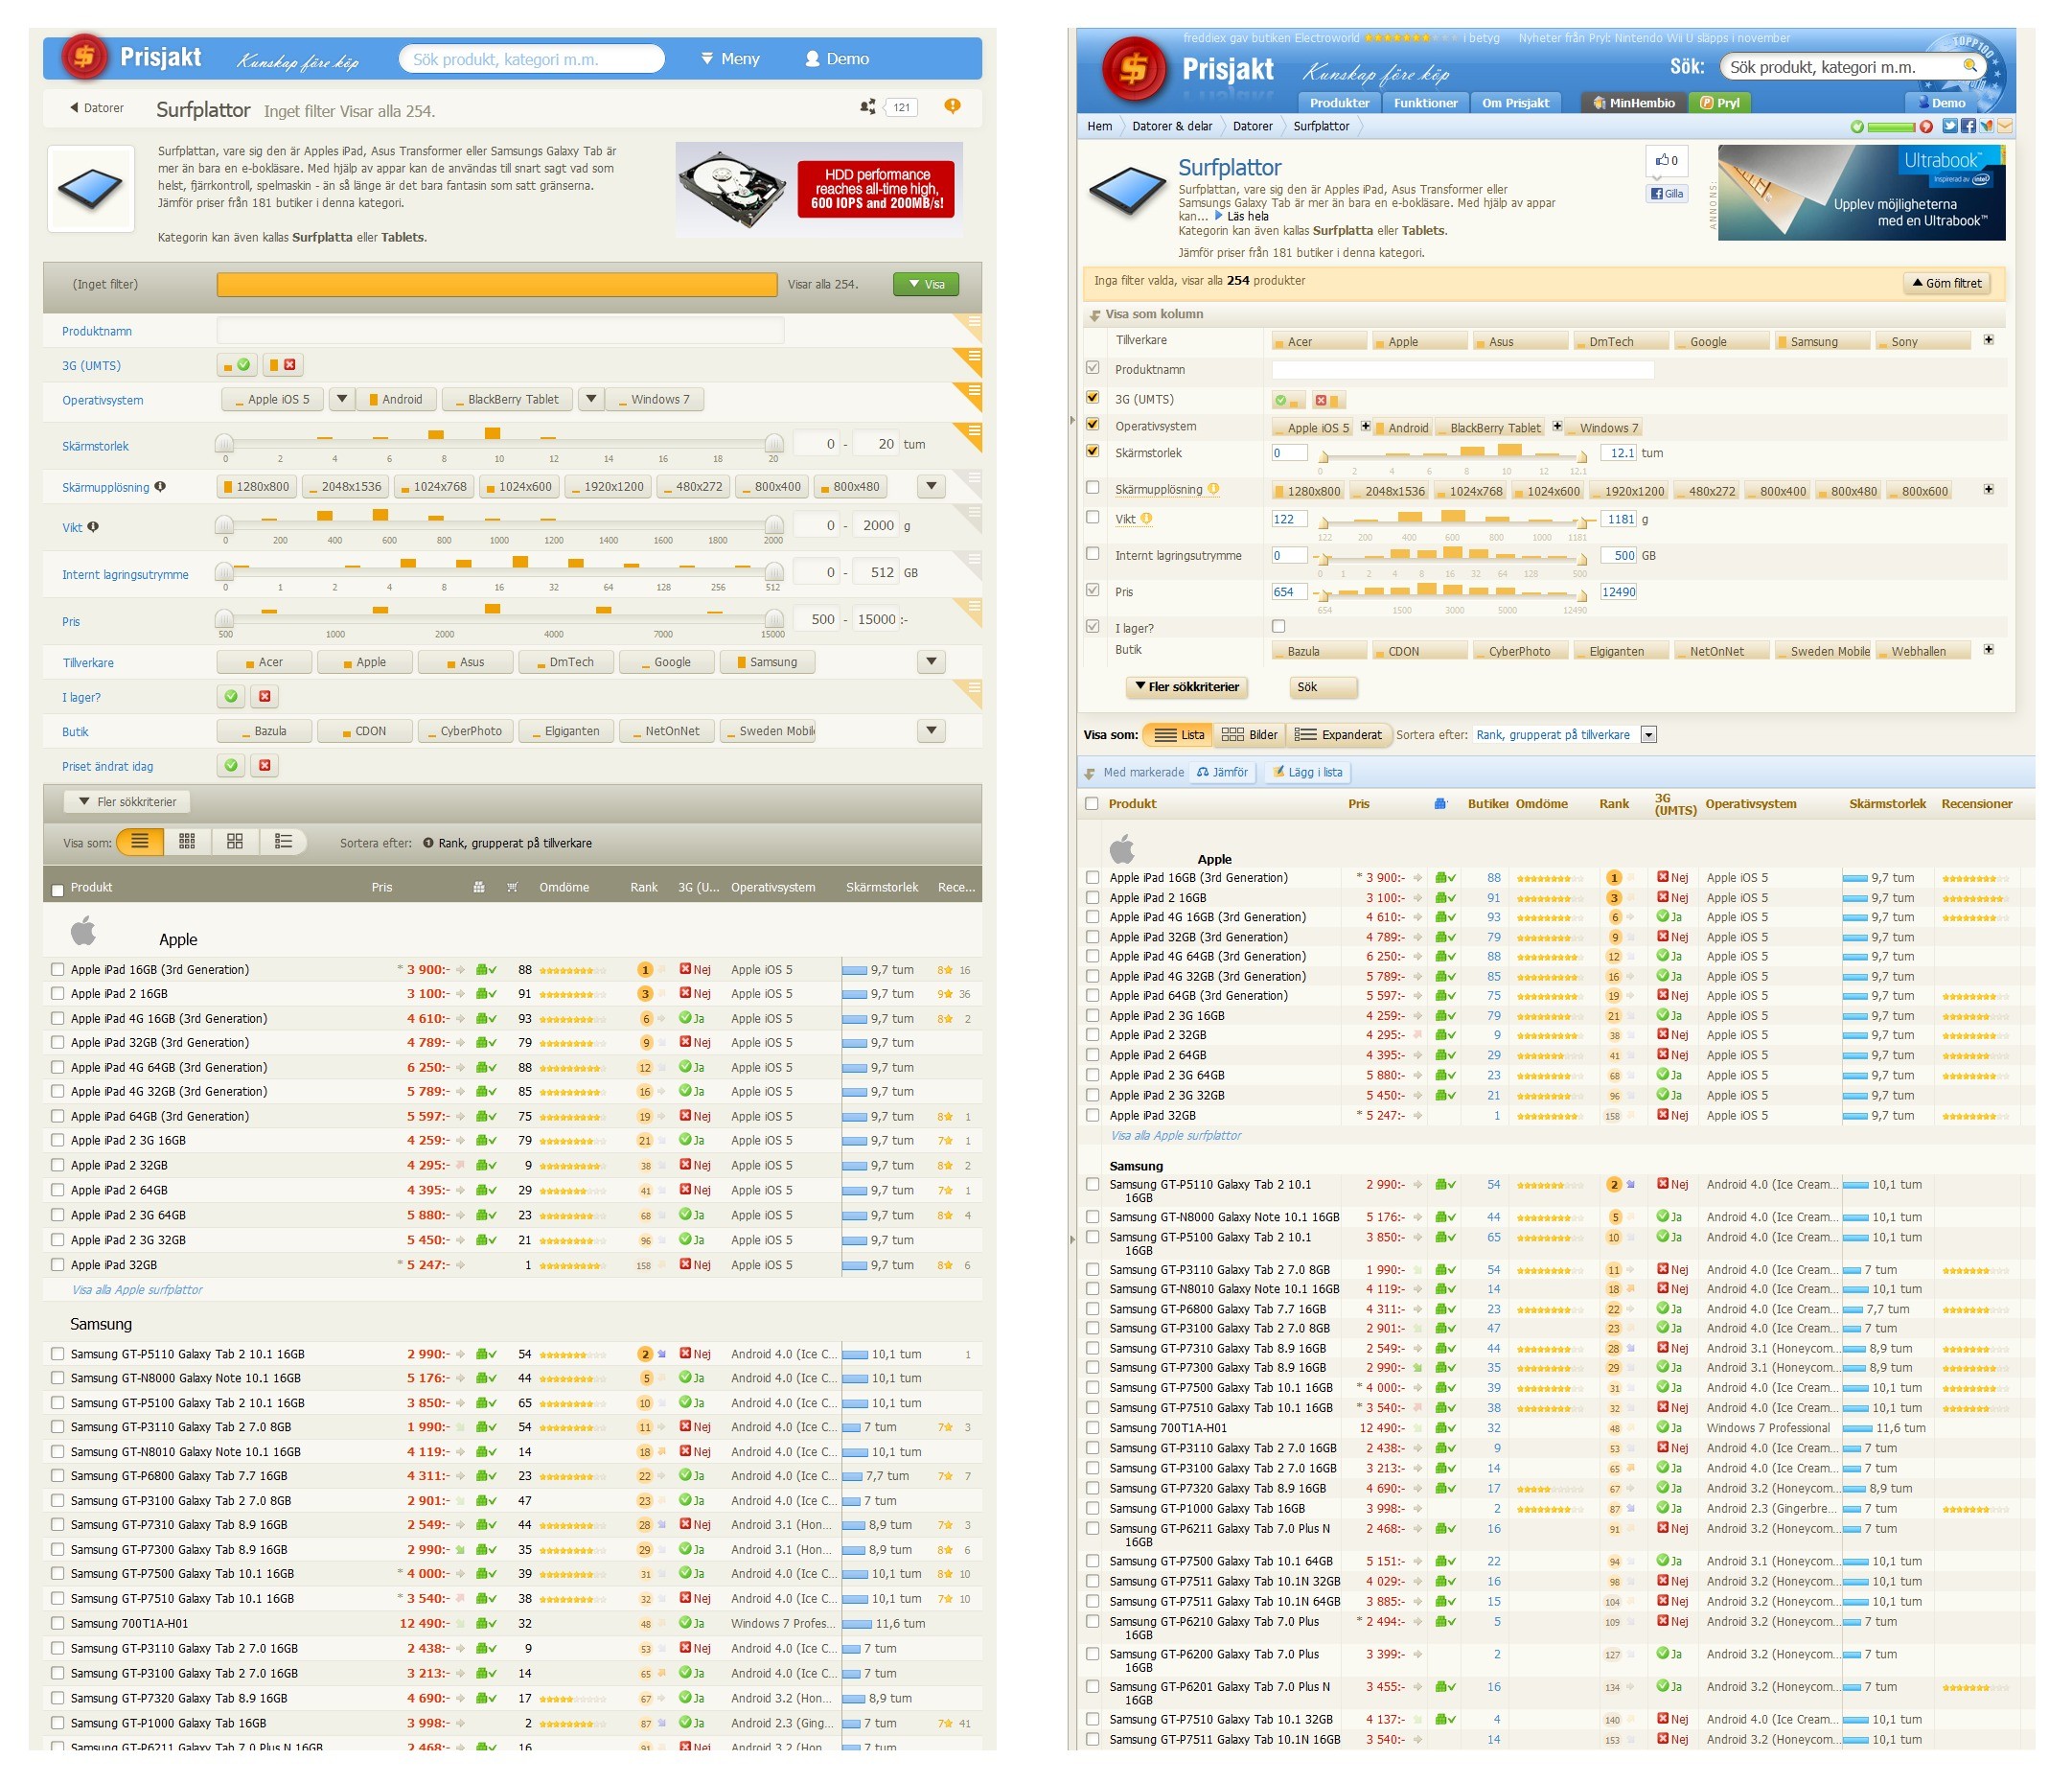
Task: Open the Pryl tab on right page
Action: (x=1720, y=102)
